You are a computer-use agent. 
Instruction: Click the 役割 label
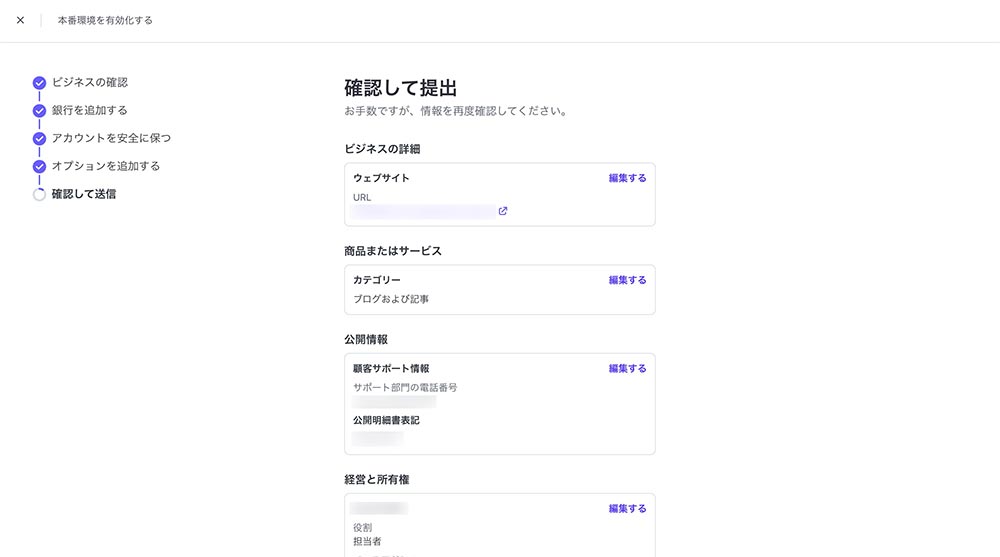point(362,528)
